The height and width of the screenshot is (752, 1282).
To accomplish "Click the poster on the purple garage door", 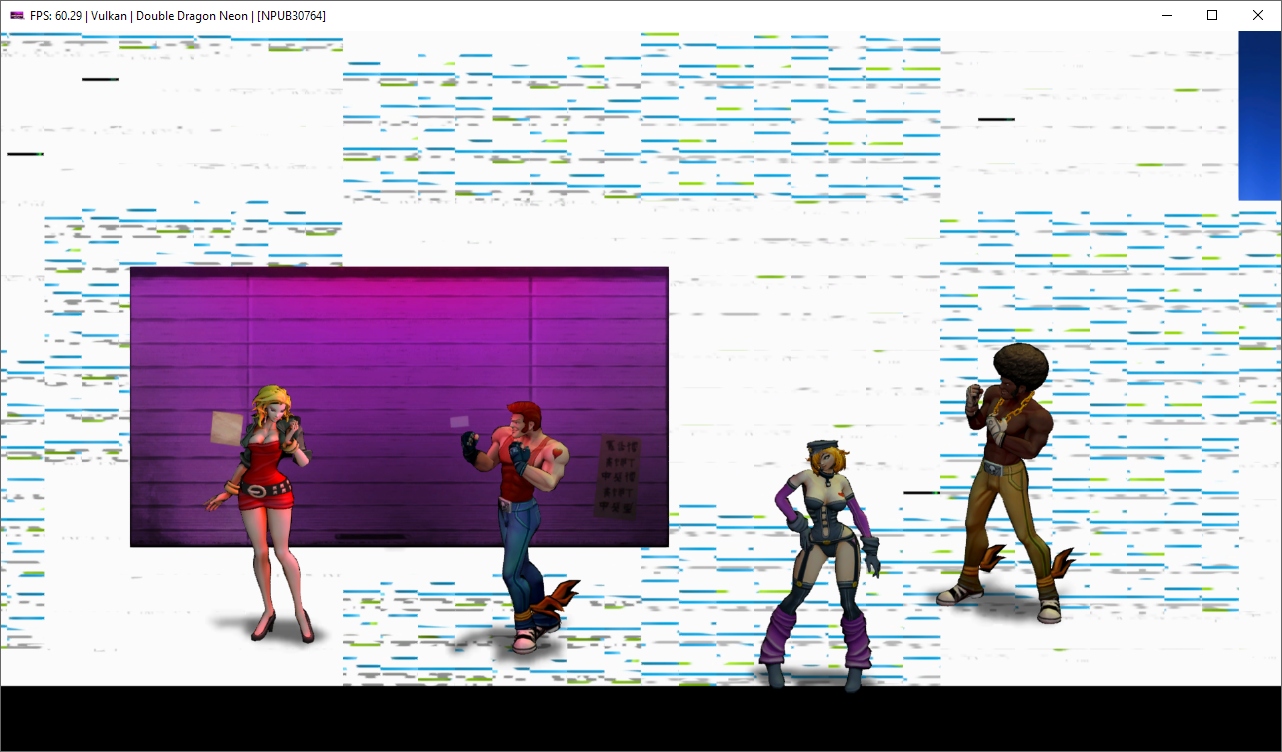I will pyautogui.click(x=618, y=476).
